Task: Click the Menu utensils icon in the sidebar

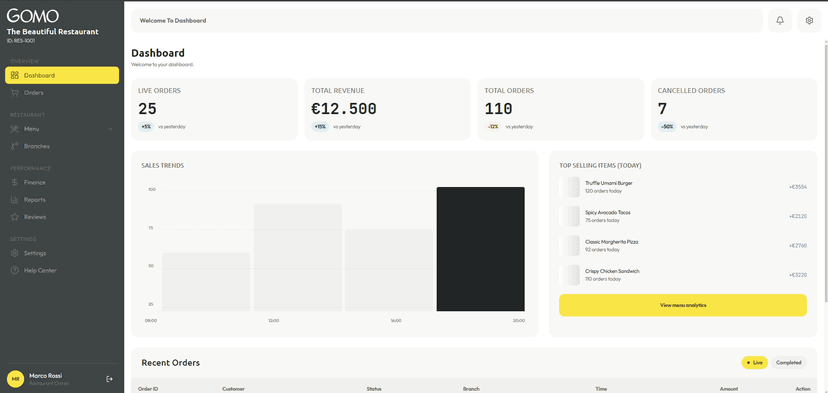Action: pos(15,129)
